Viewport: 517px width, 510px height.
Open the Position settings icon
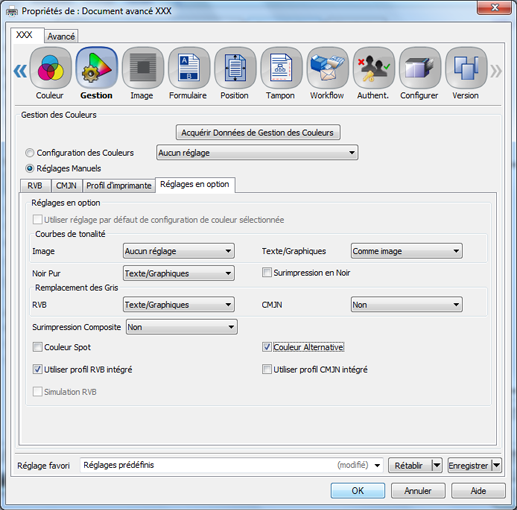pyautogui.click(x=235, y=68)
